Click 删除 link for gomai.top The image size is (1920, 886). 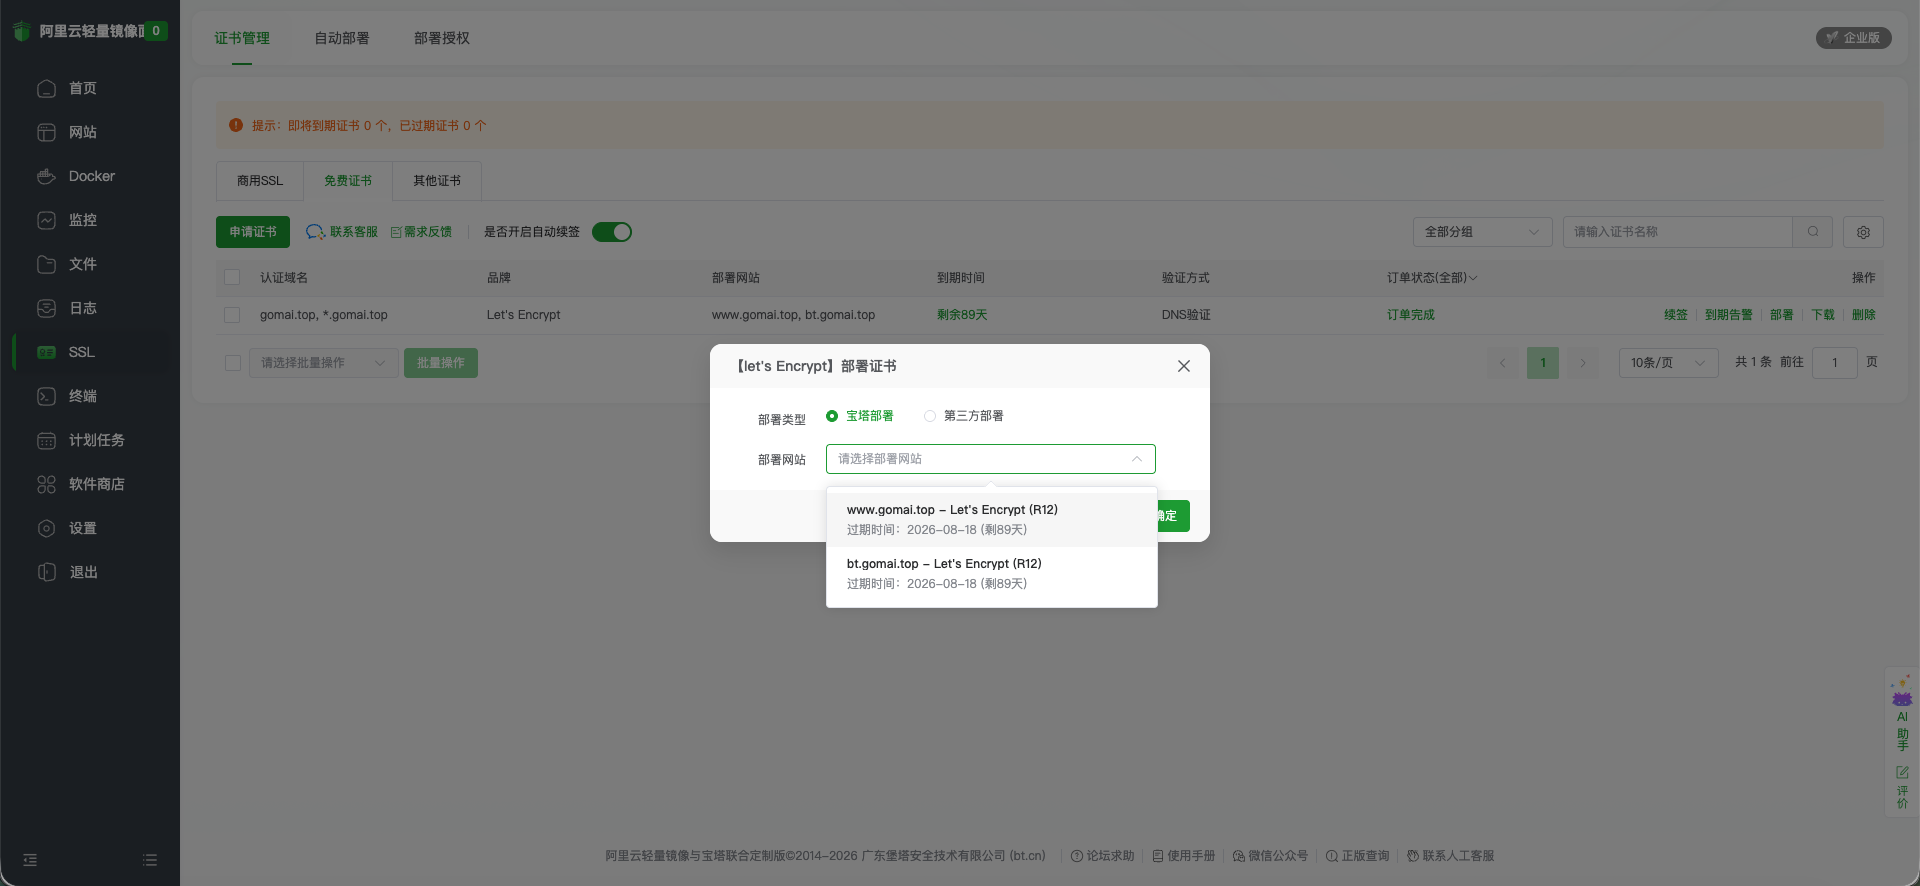pyautogui.click(x=1864, y=315)
